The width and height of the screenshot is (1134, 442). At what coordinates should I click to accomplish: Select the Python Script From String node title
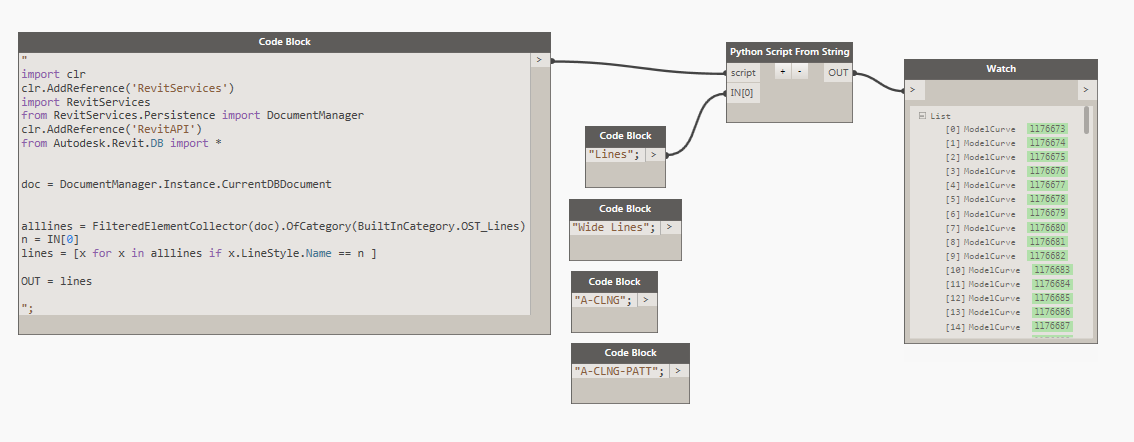pyautogui.click(x=789, y=51)
